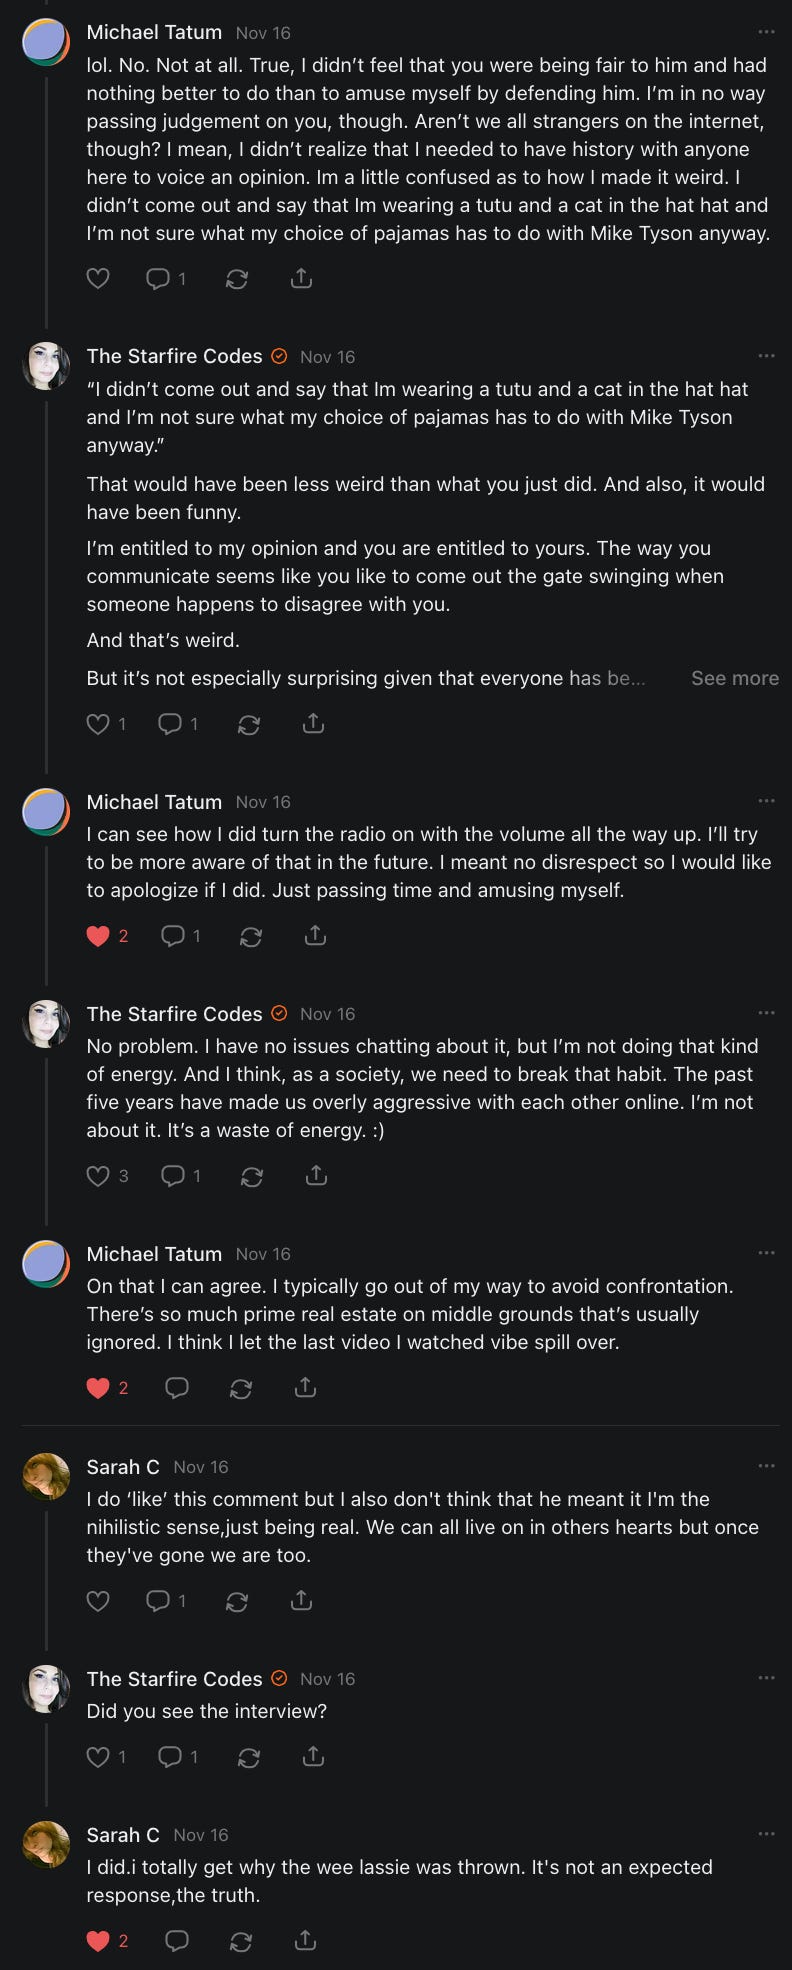
Task: Open options menu on Sarah C's first comment
Action: click(766, 1466)
